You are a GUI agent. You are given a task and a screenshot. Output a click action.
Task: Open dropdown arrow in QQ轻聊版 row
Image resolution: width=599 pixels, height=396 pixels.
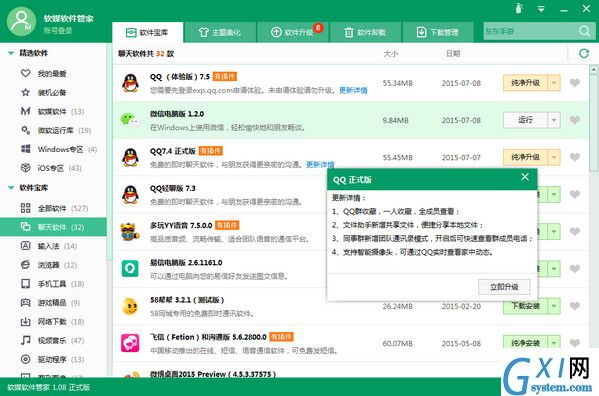554,194
